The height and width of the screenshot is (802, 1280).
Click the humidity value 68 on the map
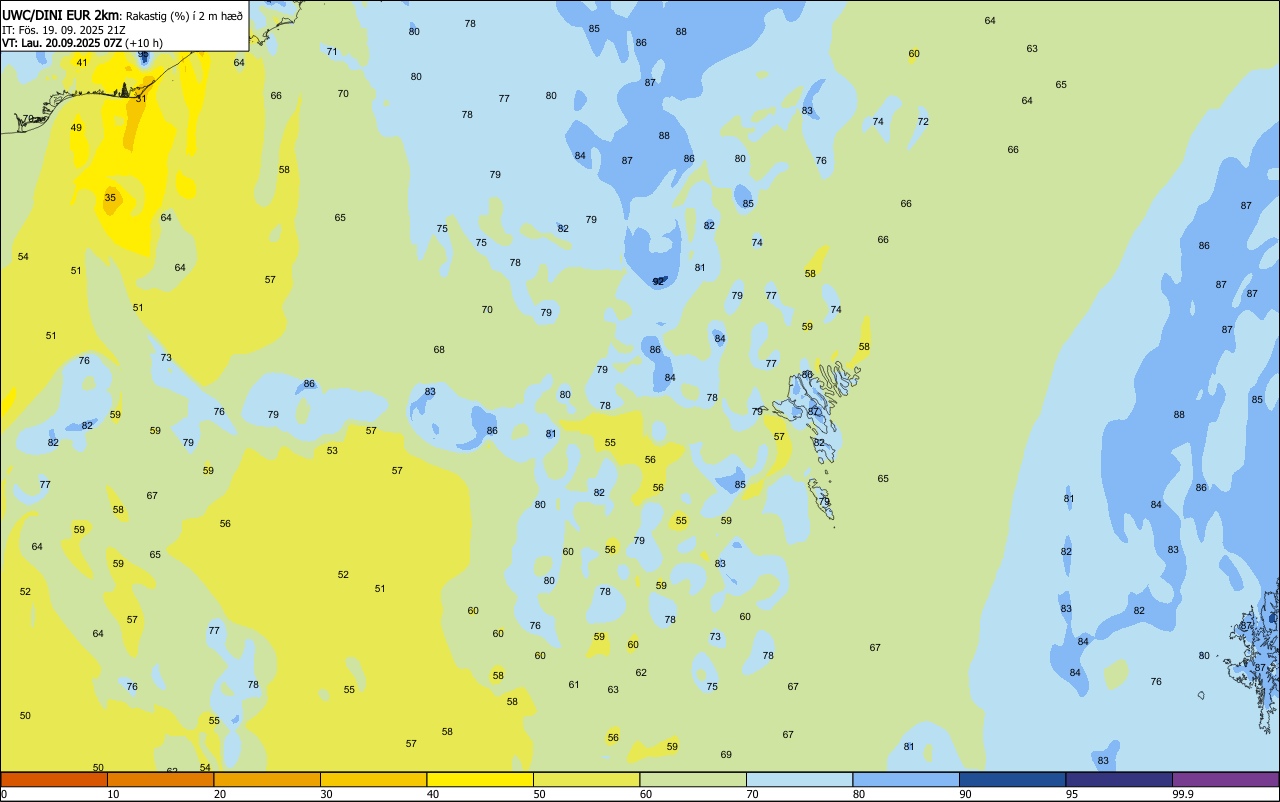click(439, 350)
